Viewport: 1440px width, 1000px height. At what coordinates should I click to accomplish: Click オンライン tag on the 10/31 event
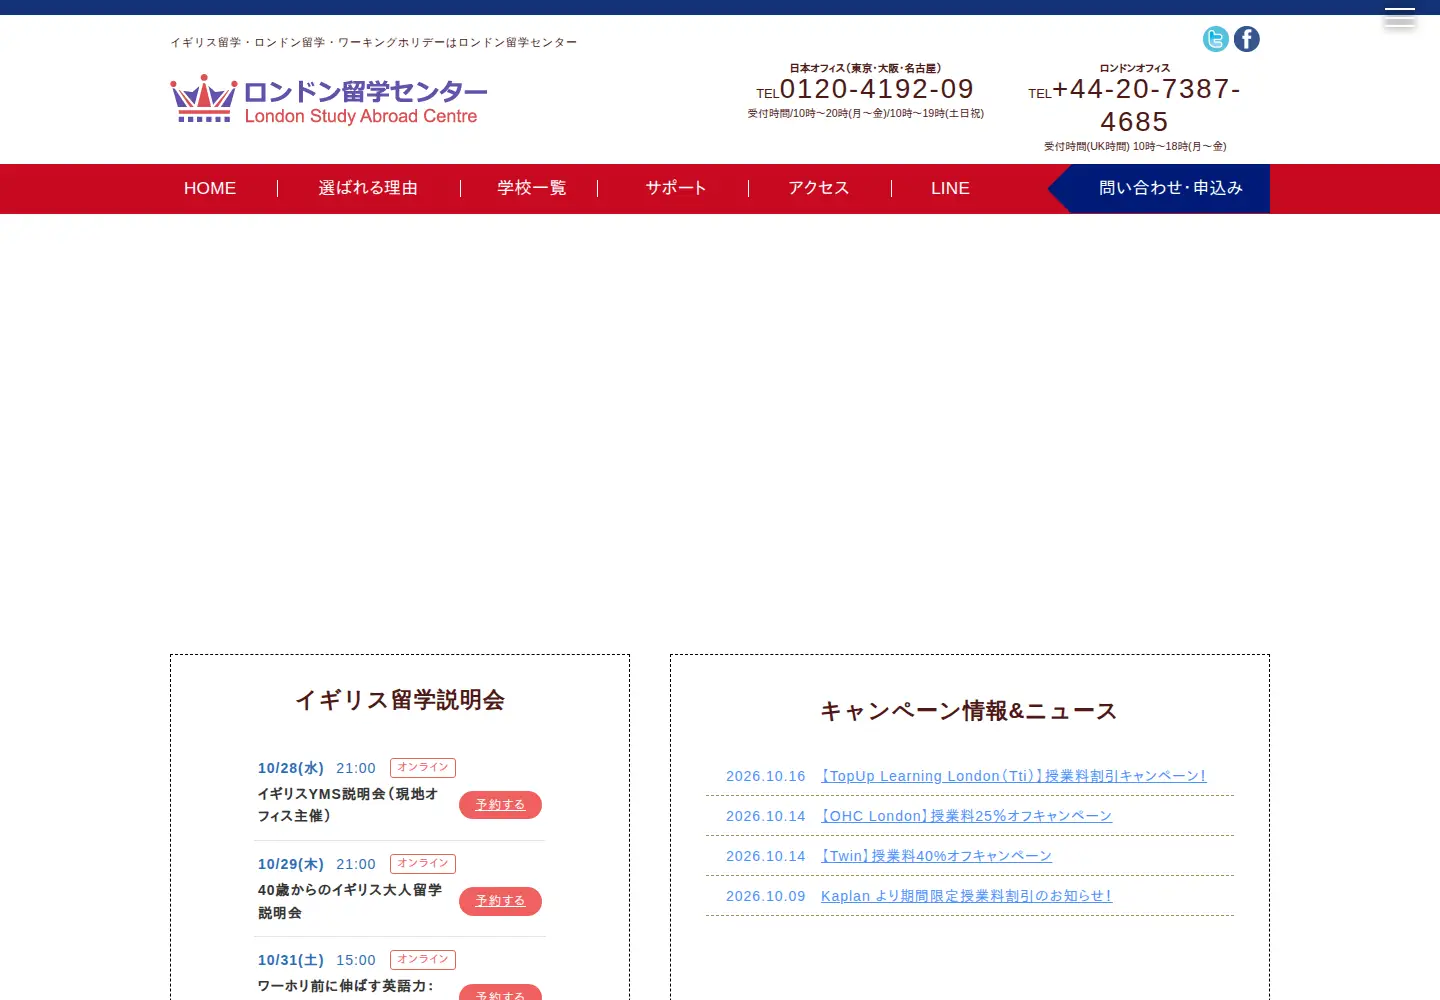[423, 960]
